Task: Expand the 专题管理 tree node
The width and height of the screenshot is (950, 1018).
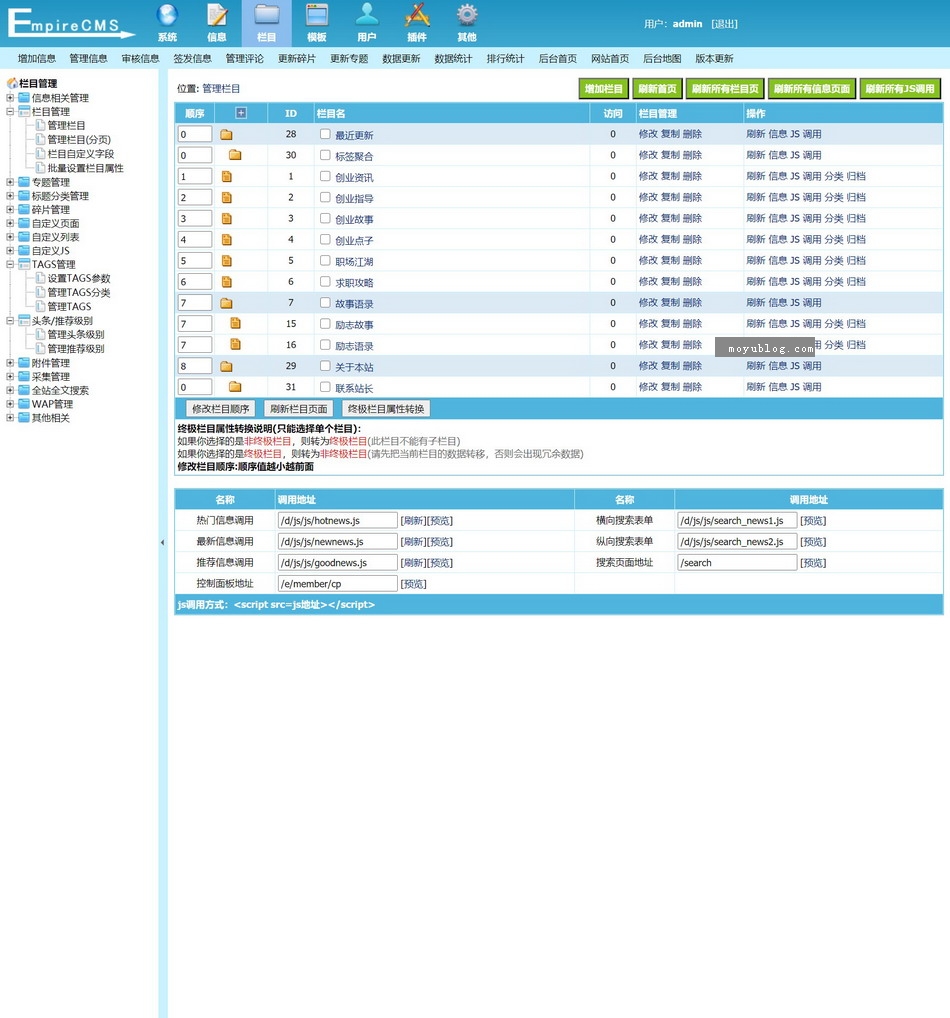Action: click(10, 182)
